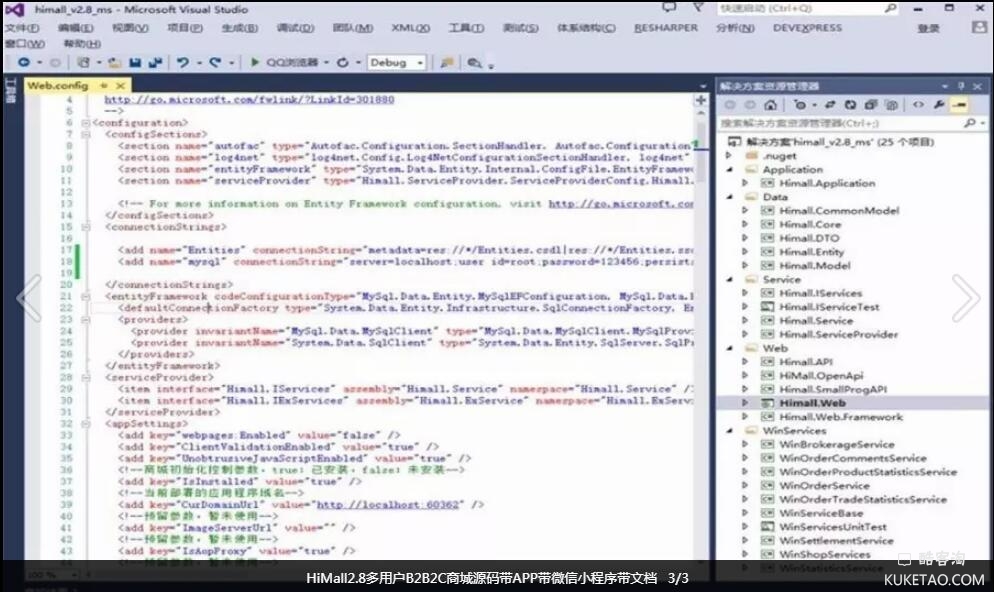
Task: Select Himall.Web project in the tree
Action: pyautogui.click(x=812, y=403)
